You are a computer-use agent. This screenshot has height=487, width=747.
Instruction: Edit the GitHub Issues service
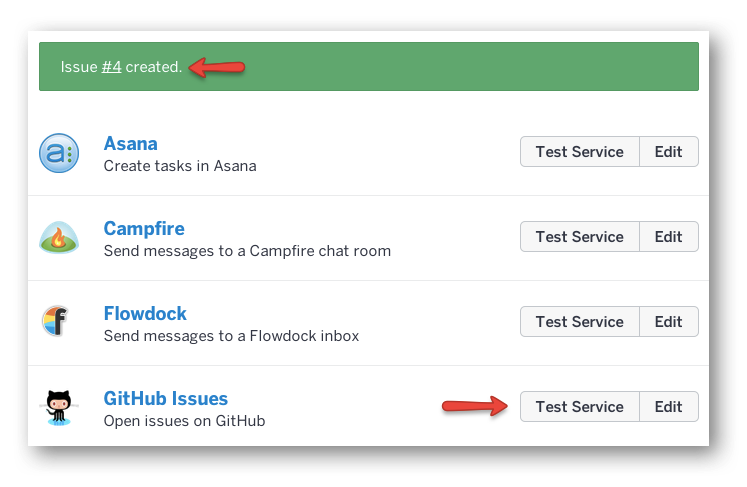668,407
